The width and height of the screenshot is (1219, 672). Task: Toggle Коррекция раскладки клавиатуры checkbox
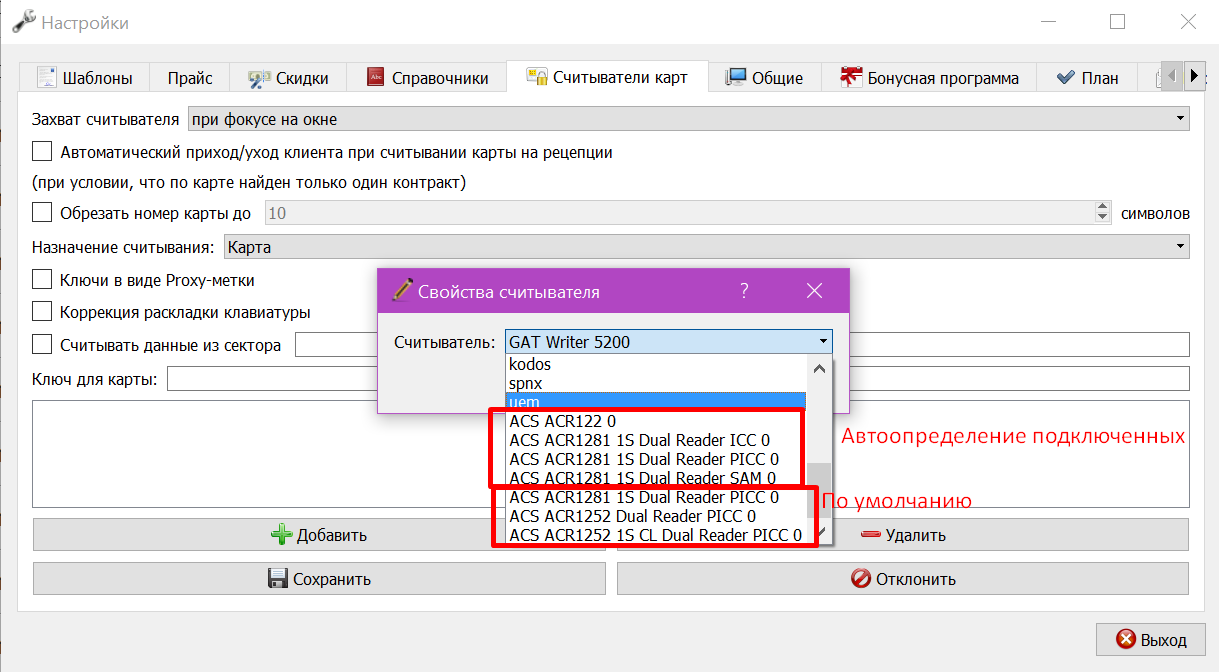pyautogui.click(x=42, y=312)
